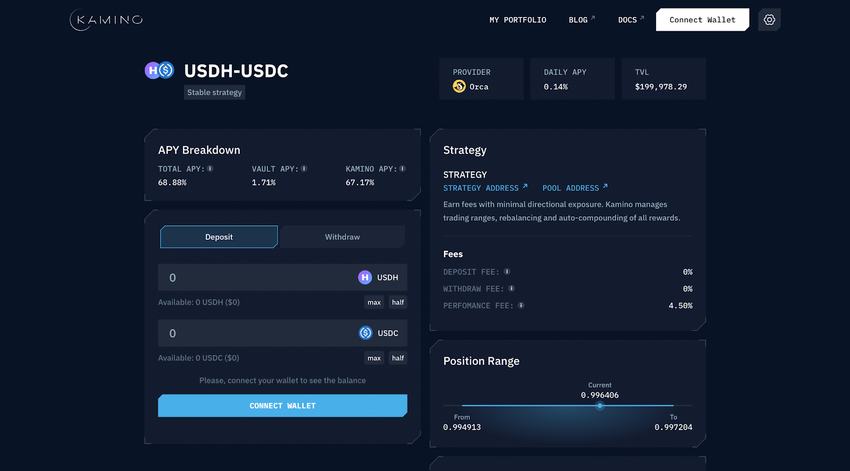Click max for USDH balance
The width and height of the screenshot is (850, 471).
click(374, 302)
